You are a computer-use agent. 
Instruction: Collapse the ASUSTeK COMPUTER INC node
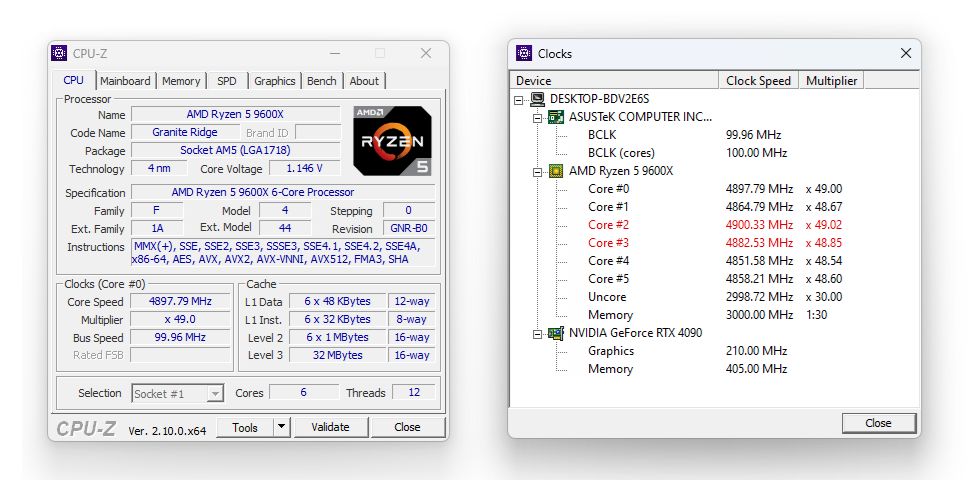(538, 118)
